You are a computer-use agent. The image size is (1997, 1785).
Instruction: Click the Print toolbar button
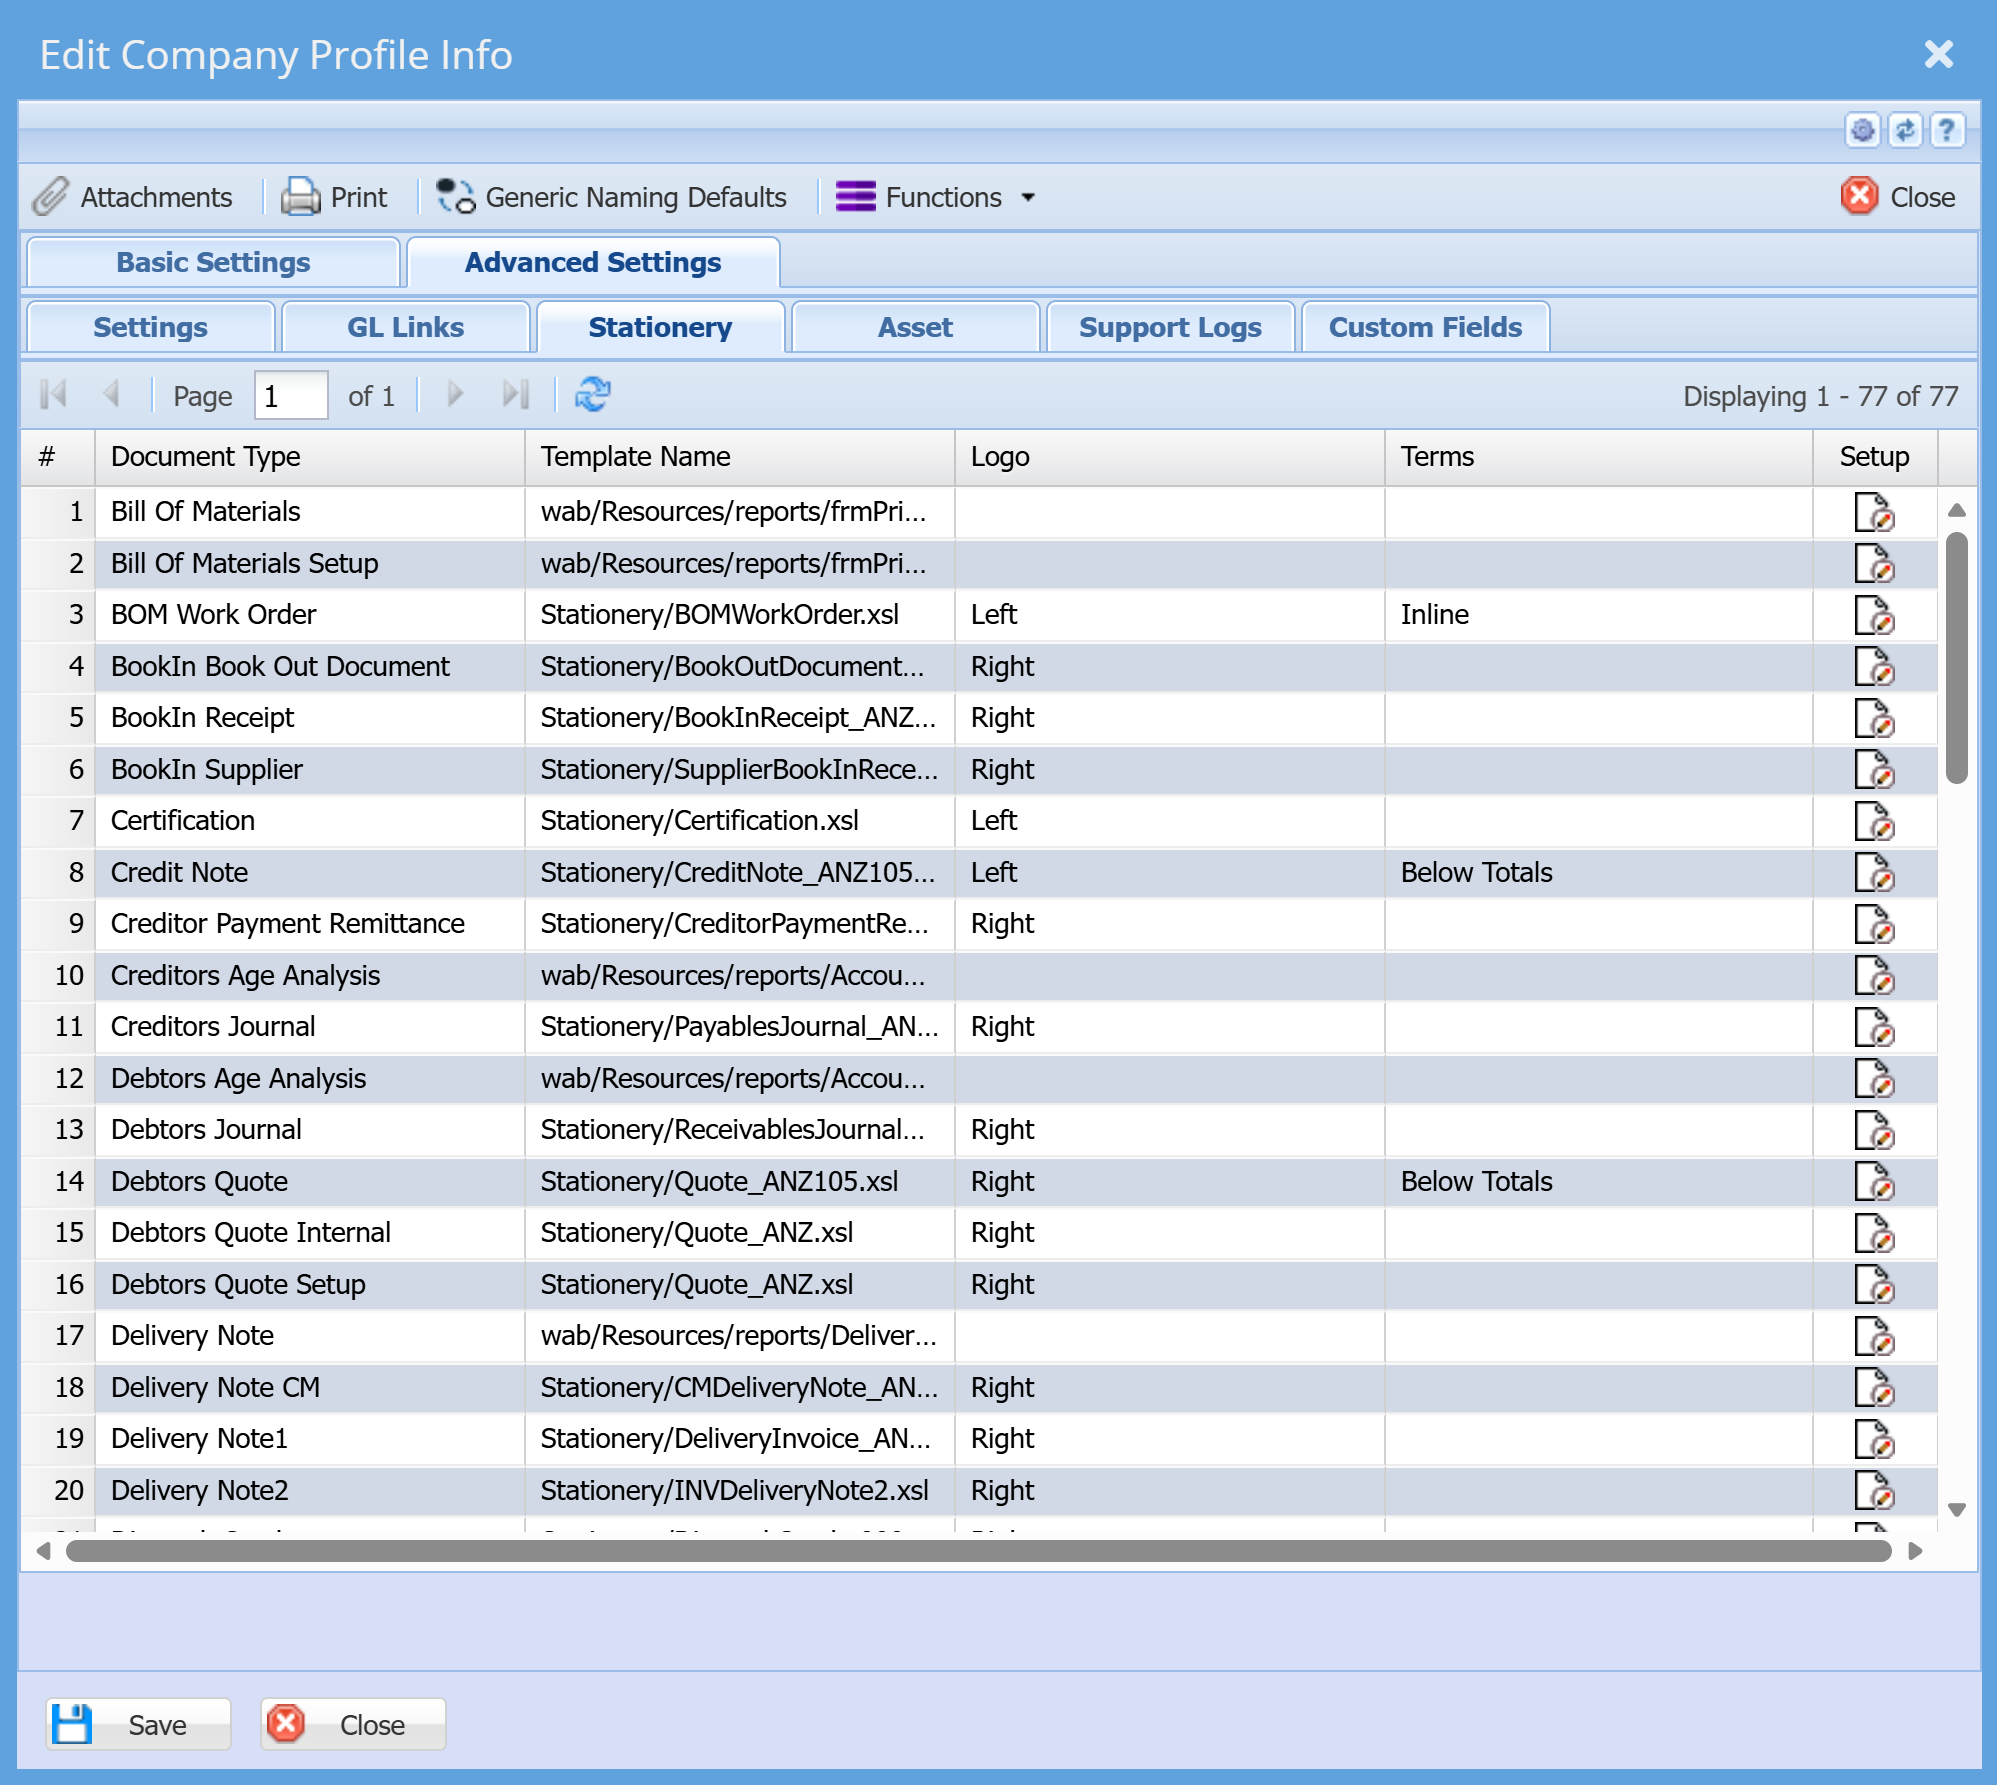(x=335, y=197)
